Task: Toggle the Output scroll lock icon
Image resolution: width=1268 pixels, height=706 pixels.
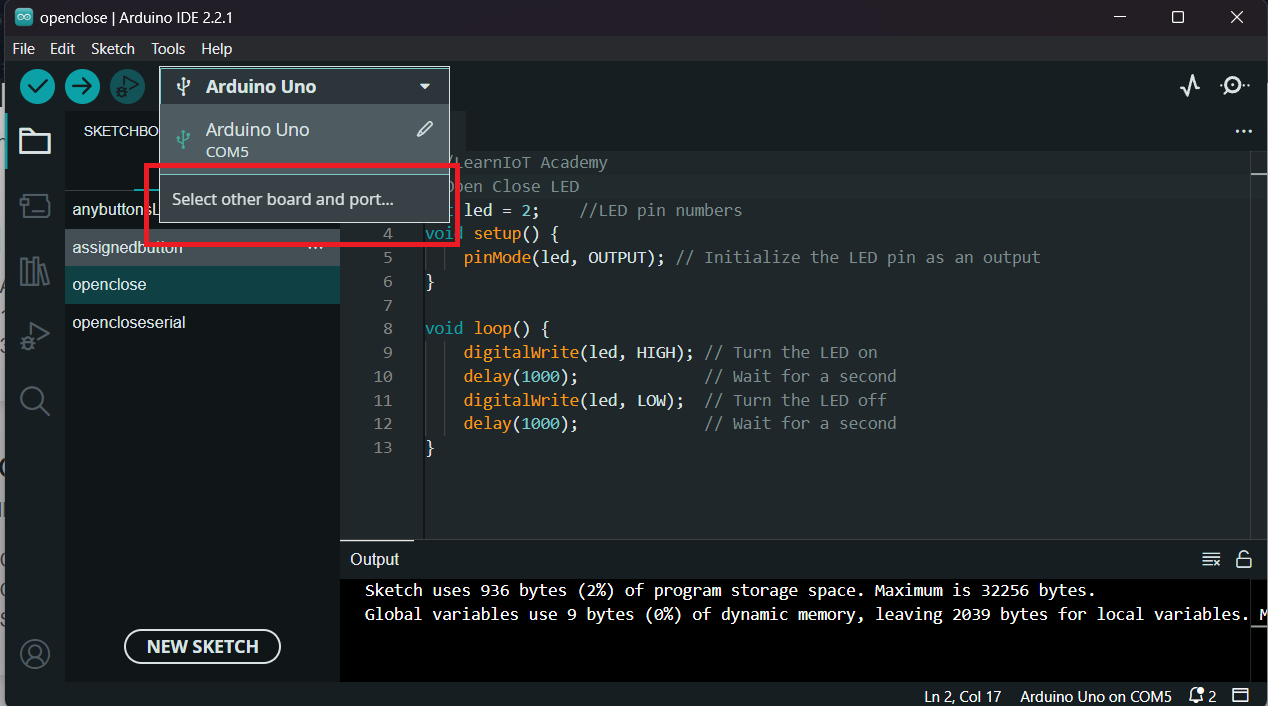Action: click(1243, 559)
